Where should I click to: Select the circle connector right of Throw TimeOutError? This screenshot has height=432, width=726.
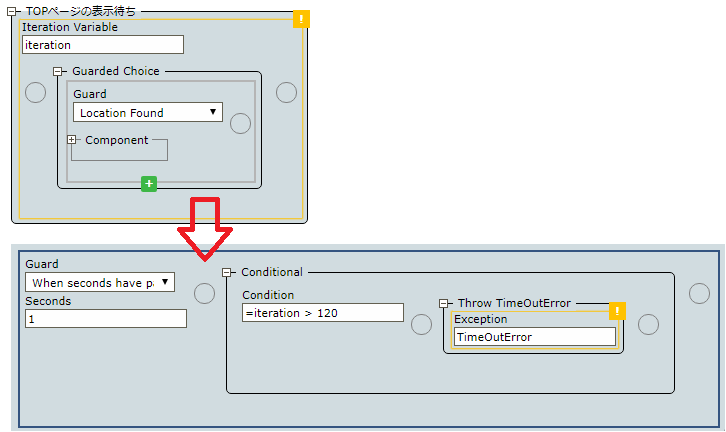pos(648,324)
